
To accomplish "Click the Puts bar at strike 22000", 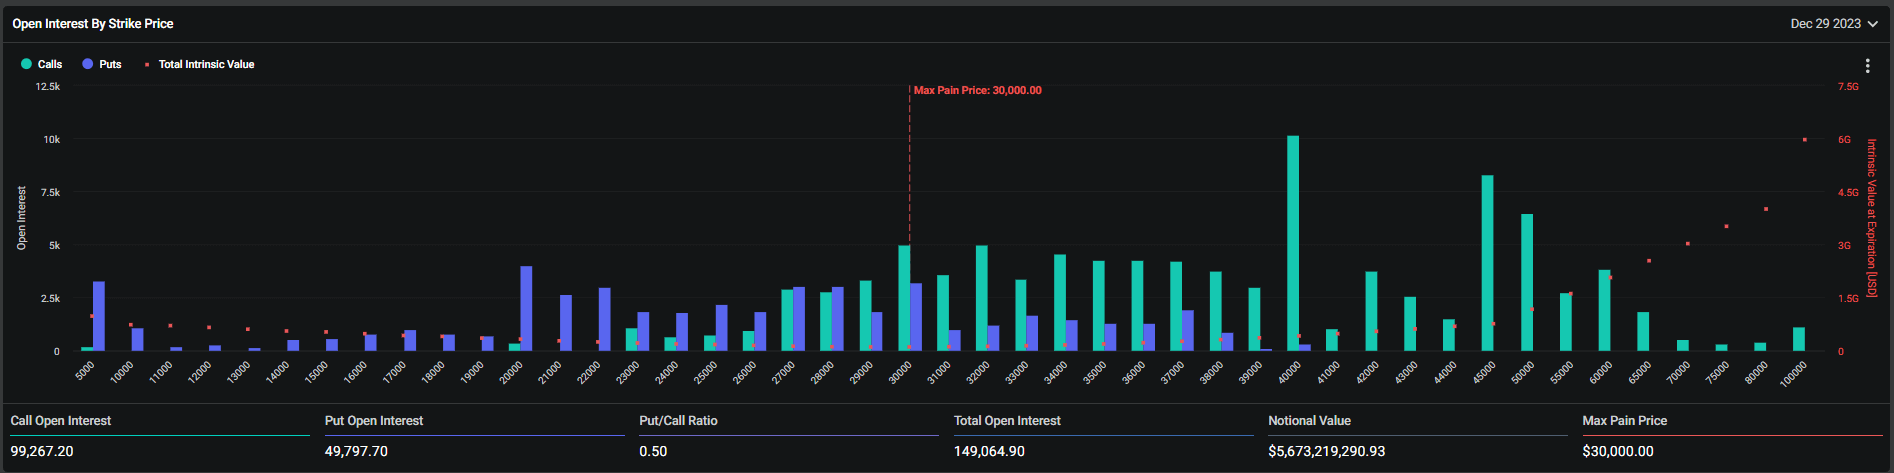I will coord(604,320).
